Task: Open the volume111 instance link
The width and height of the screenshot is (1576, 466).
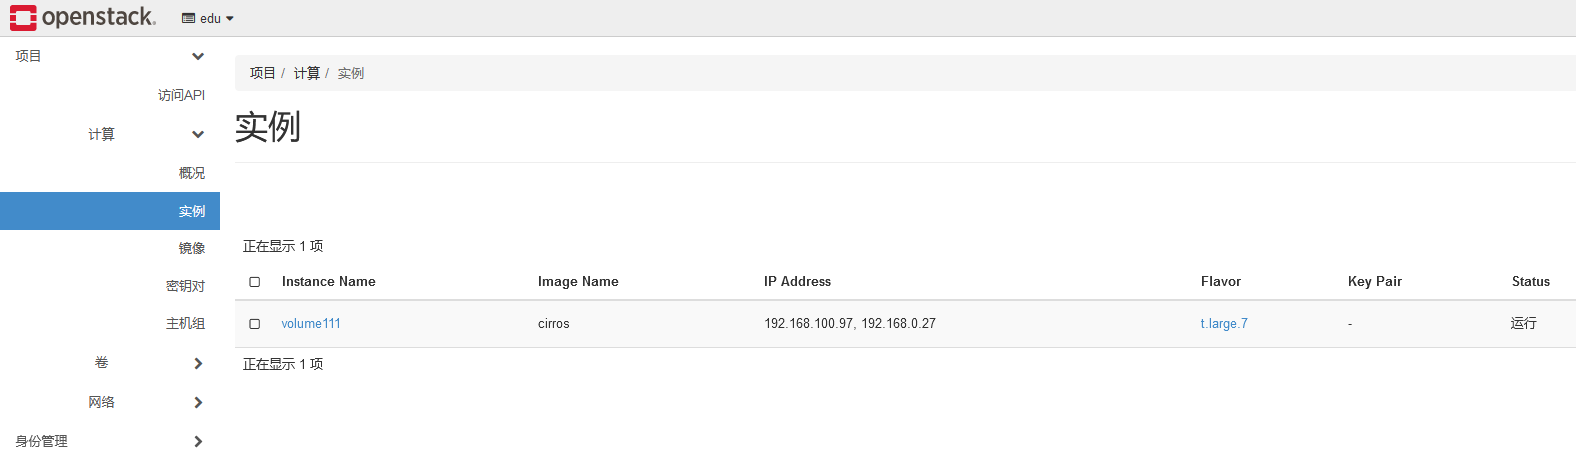Action: (311, 324)
